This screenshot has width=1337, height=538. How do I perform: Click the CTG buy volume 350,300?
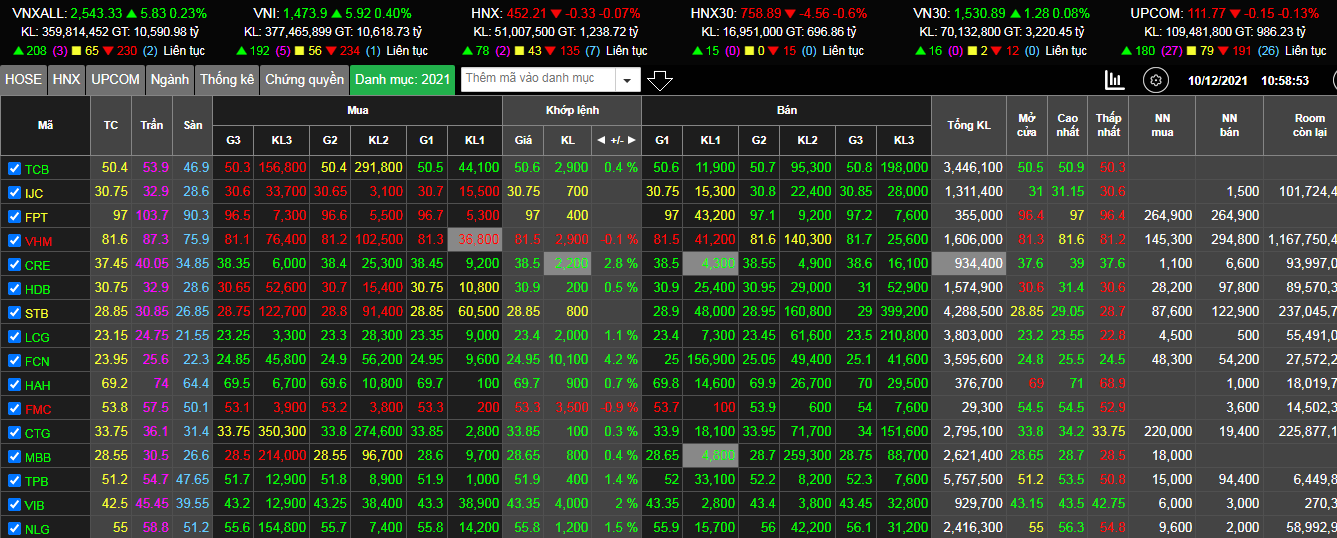pos(281,432)
